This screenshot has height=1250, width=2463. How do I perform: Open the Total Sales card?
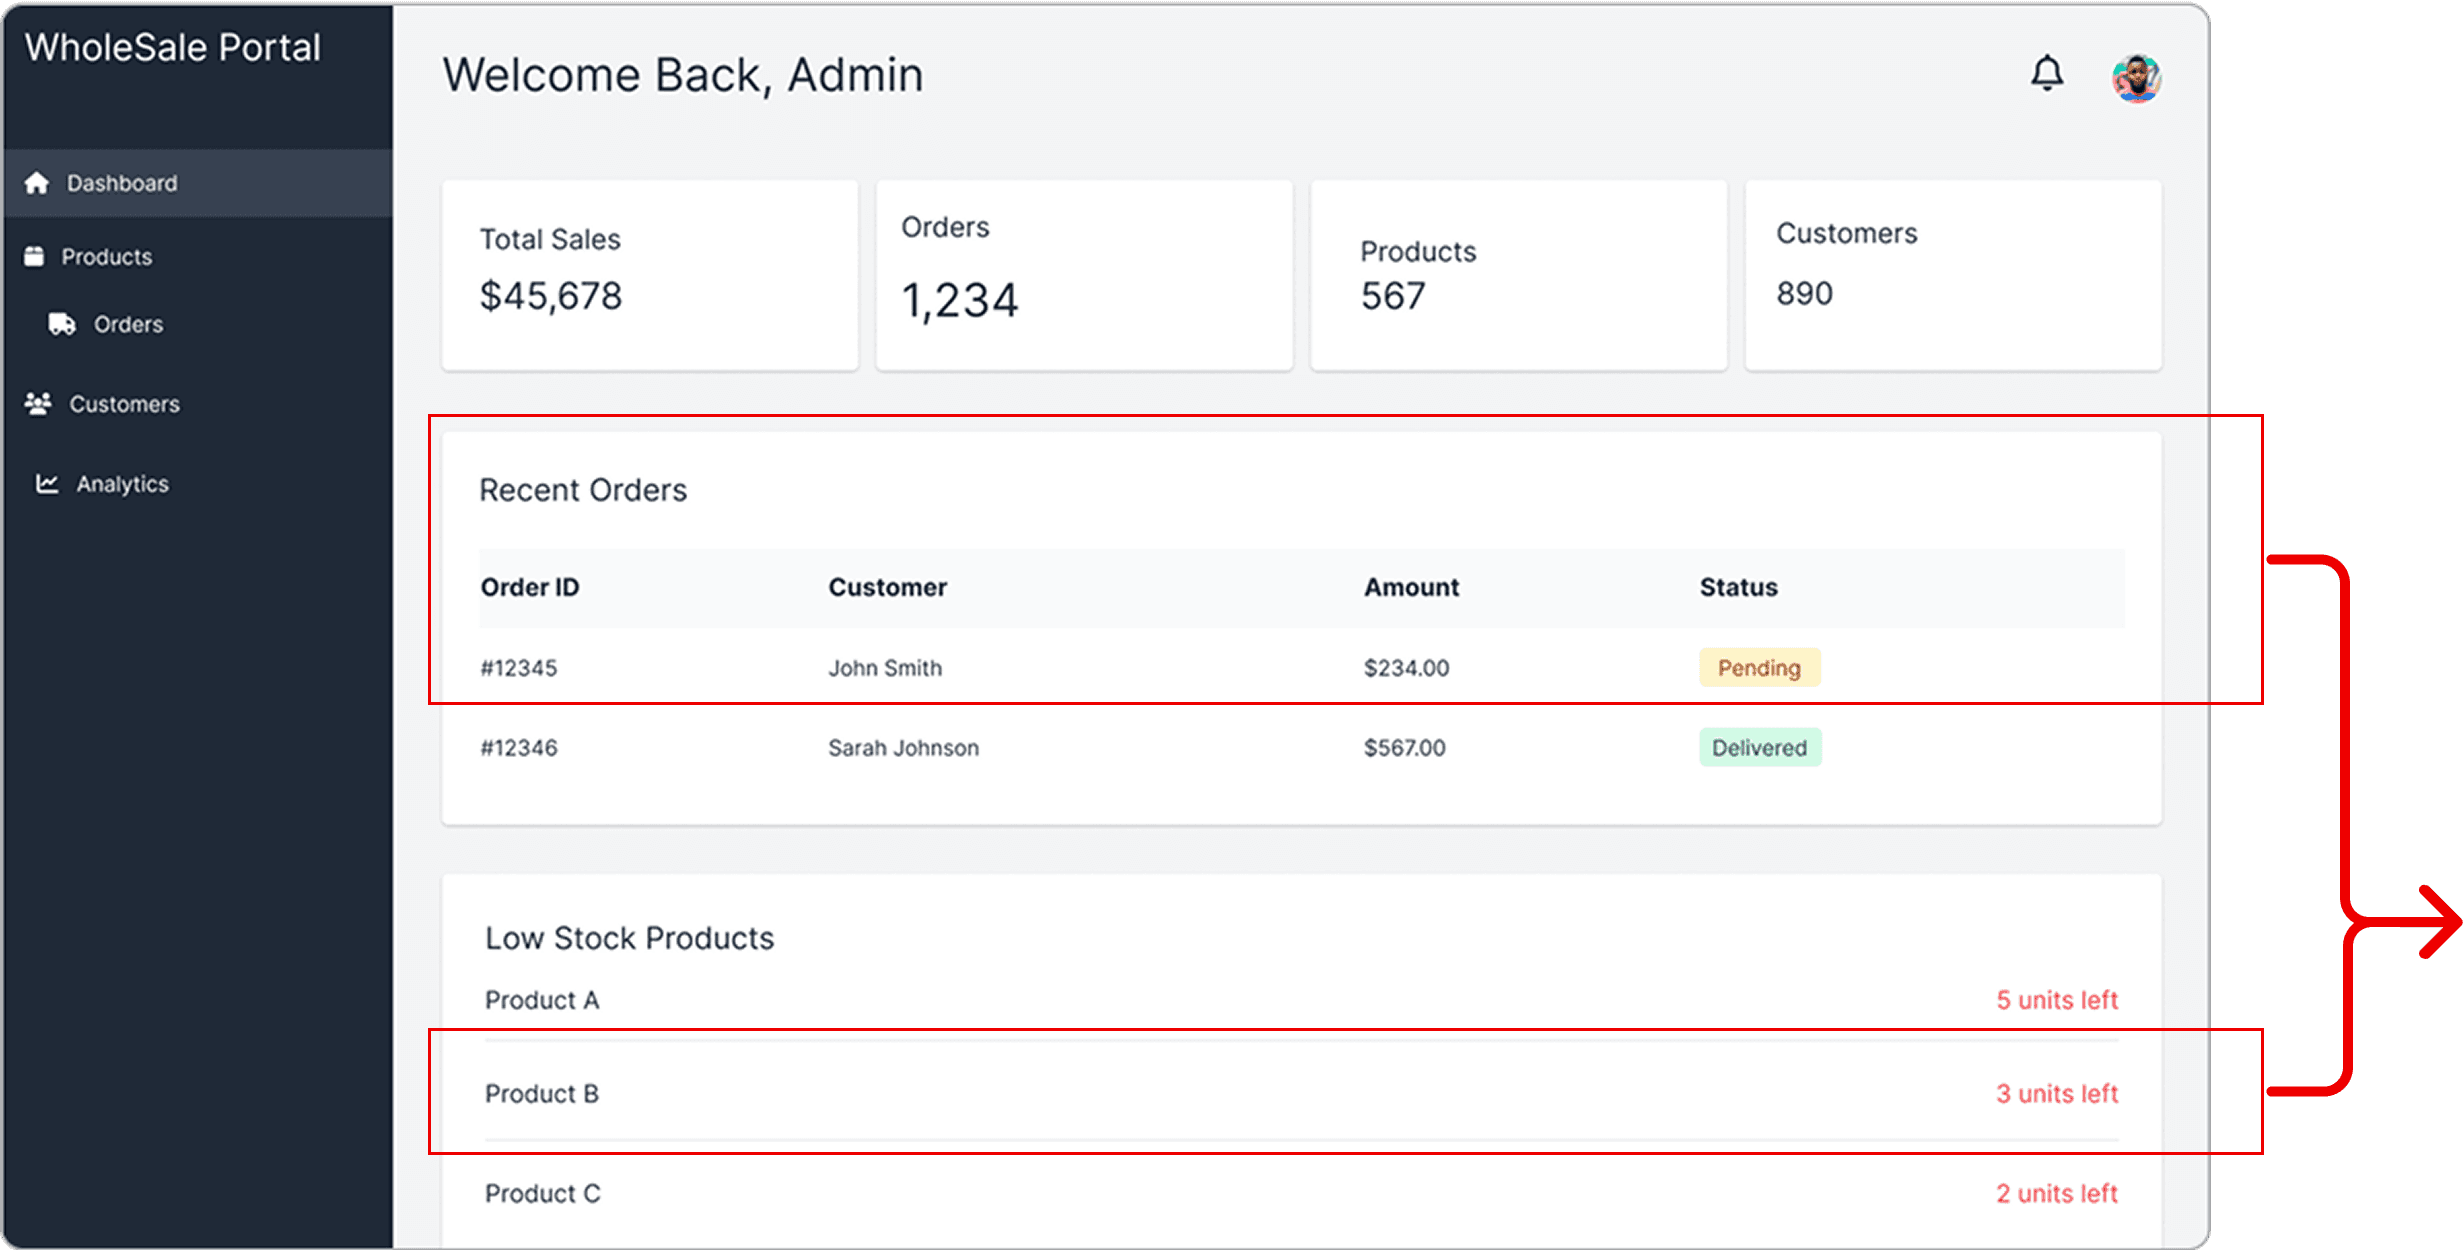click(x=650, y=275)
